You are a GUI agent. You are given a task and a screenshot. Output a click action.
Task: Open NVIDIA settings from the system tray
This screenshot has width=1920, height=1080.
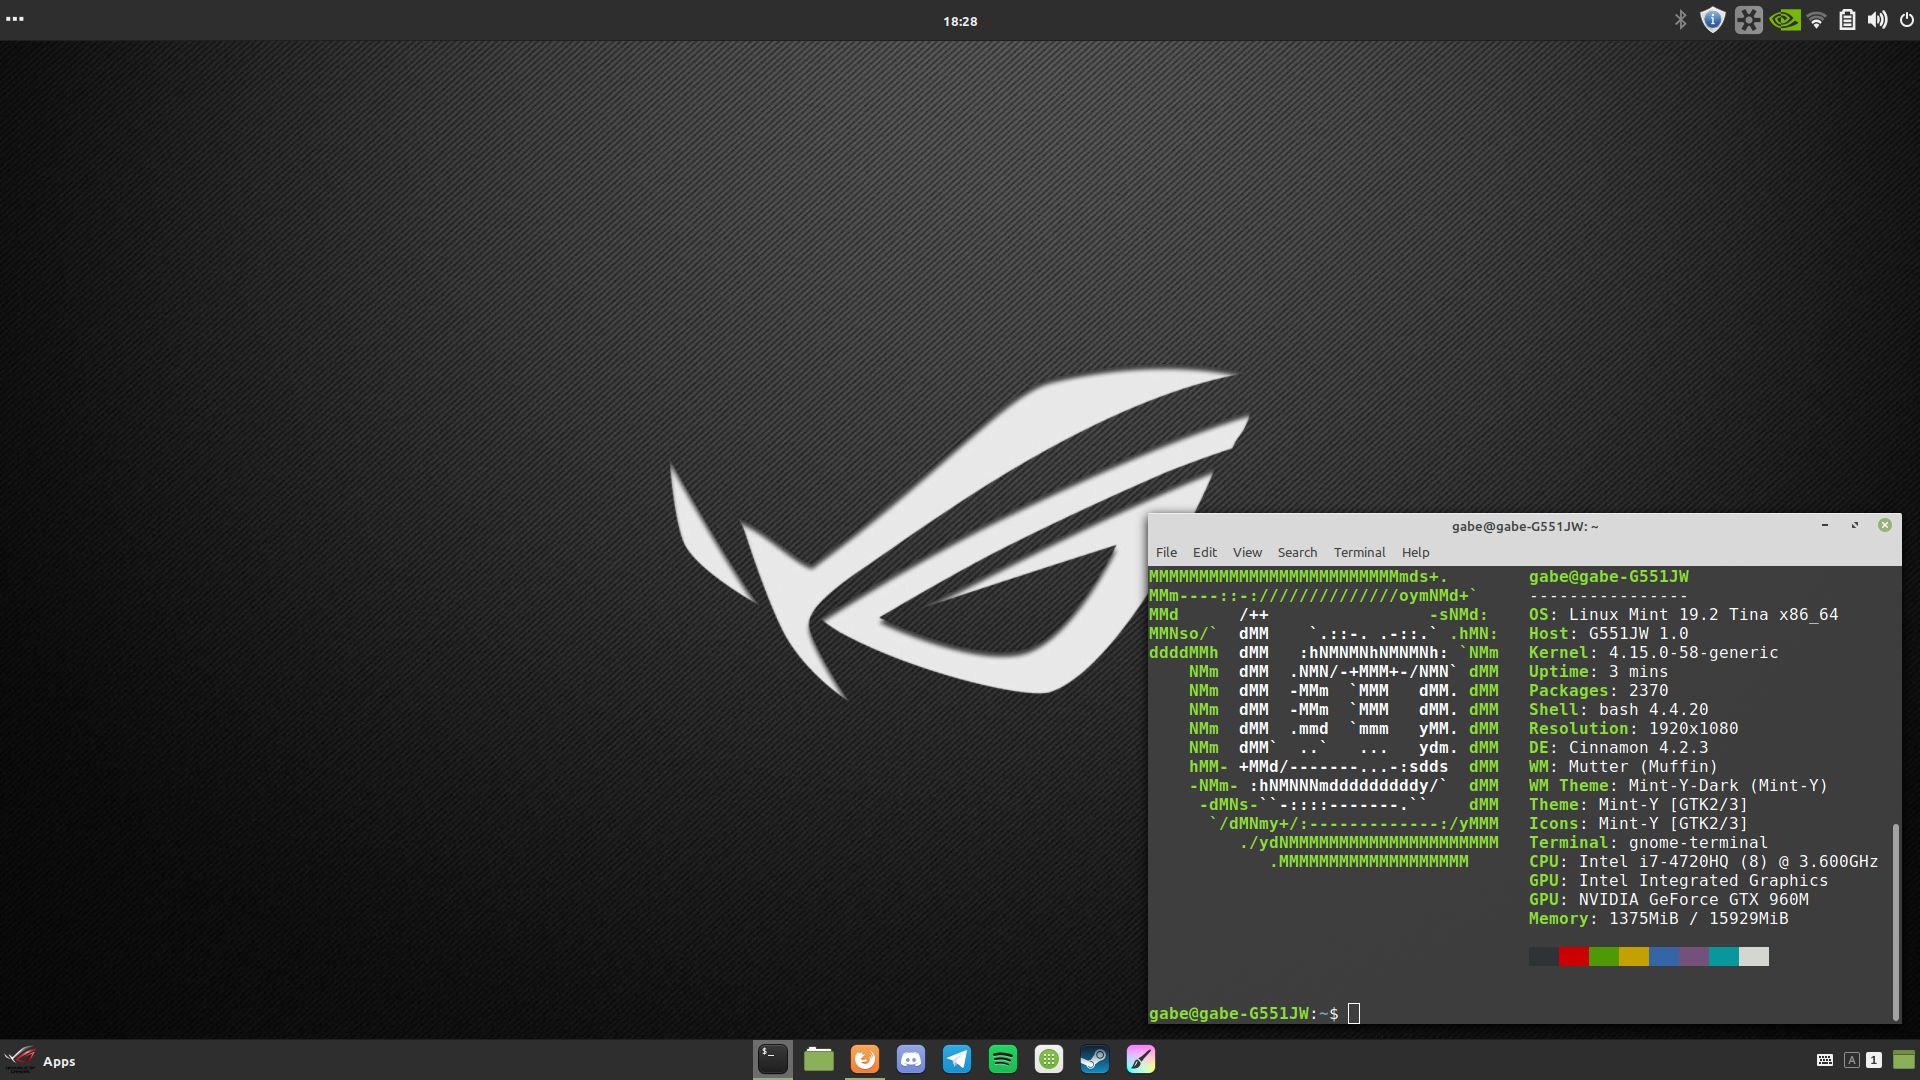[1785, 20]
